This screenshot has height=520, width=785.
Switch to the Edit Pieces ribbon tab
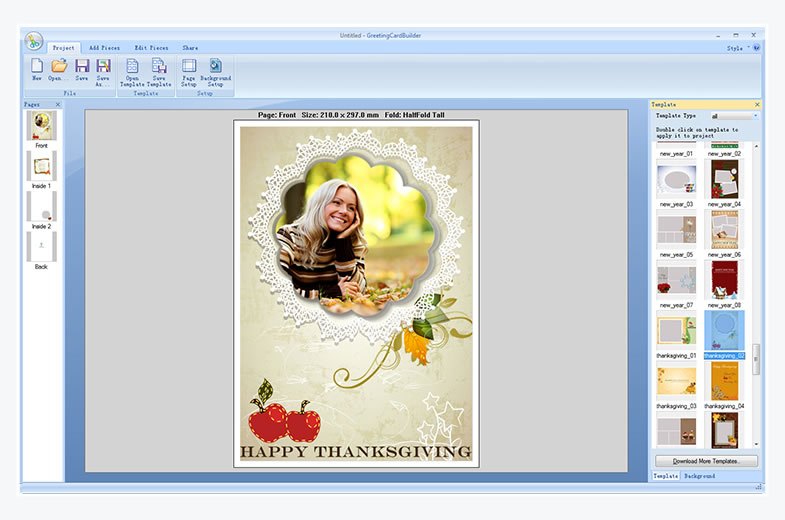(x=152, y=47)
